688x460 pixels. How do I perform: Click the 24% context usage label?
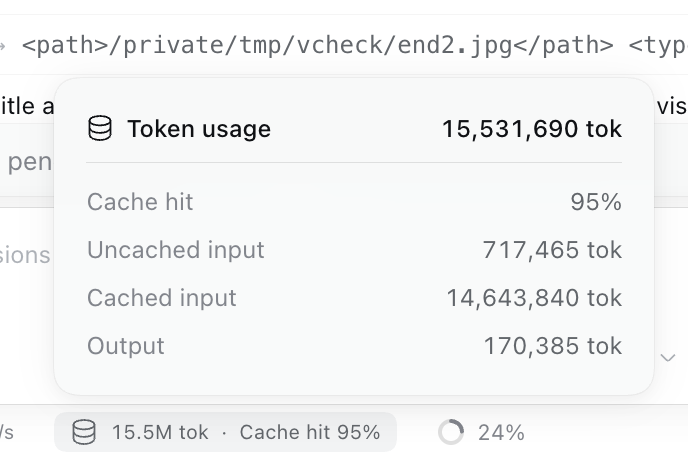click(x=501, y=433)
